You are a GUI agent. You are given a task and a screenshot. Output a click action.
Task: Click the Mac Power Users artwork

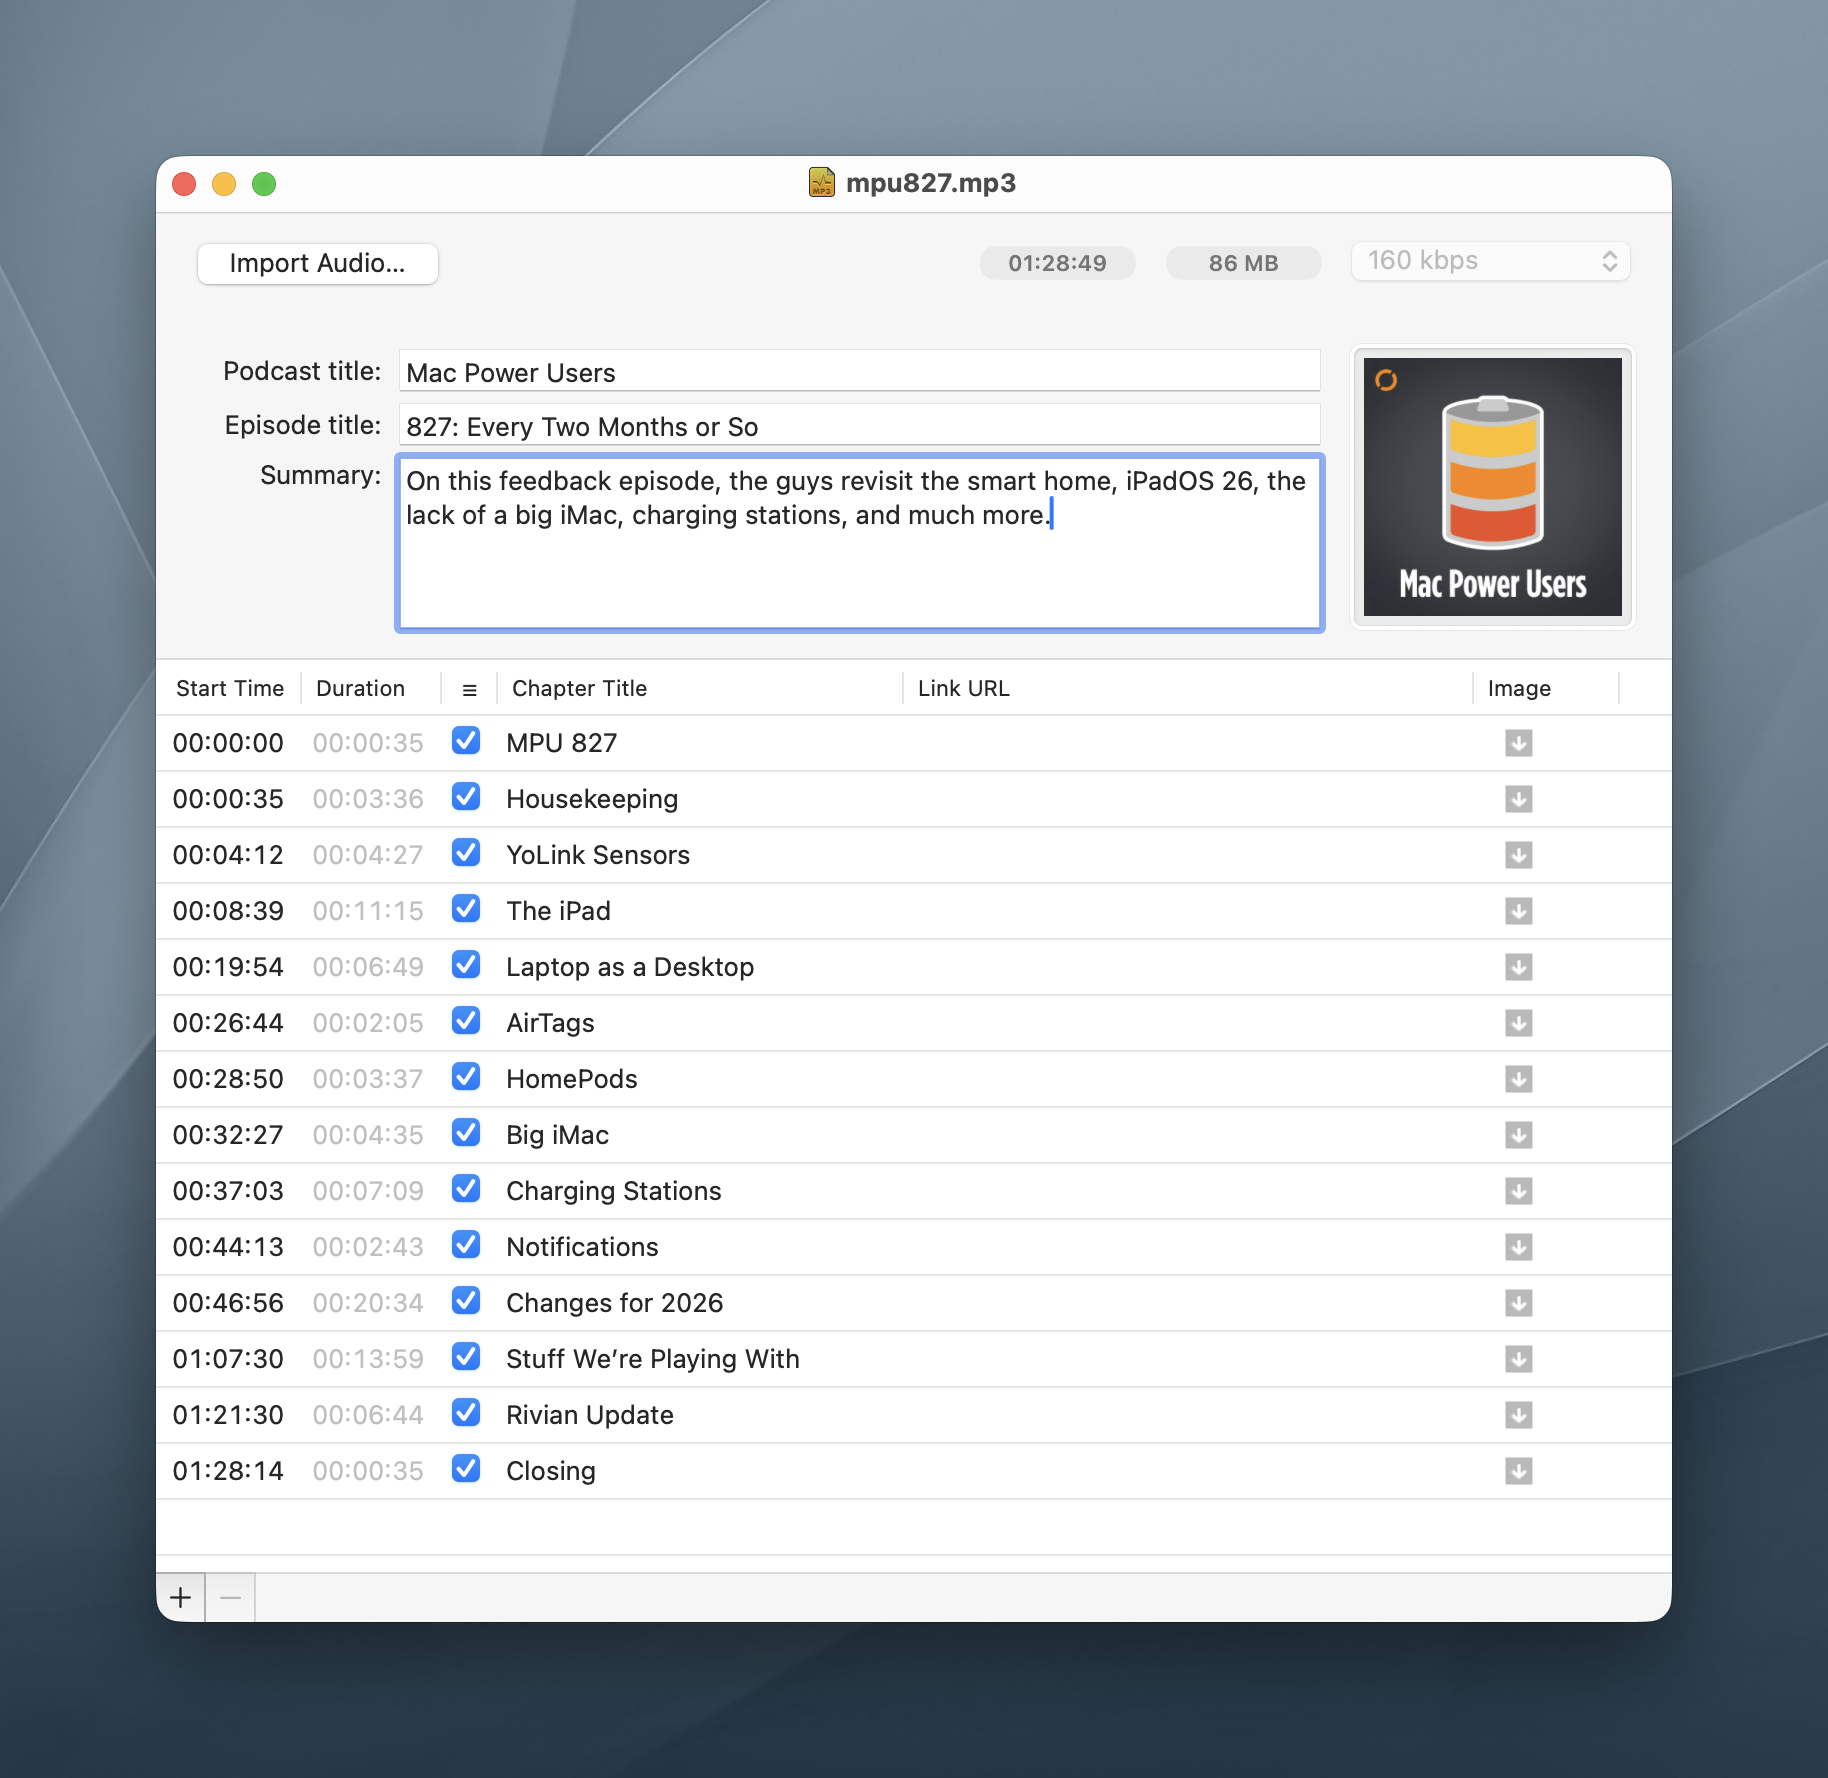1492,487
